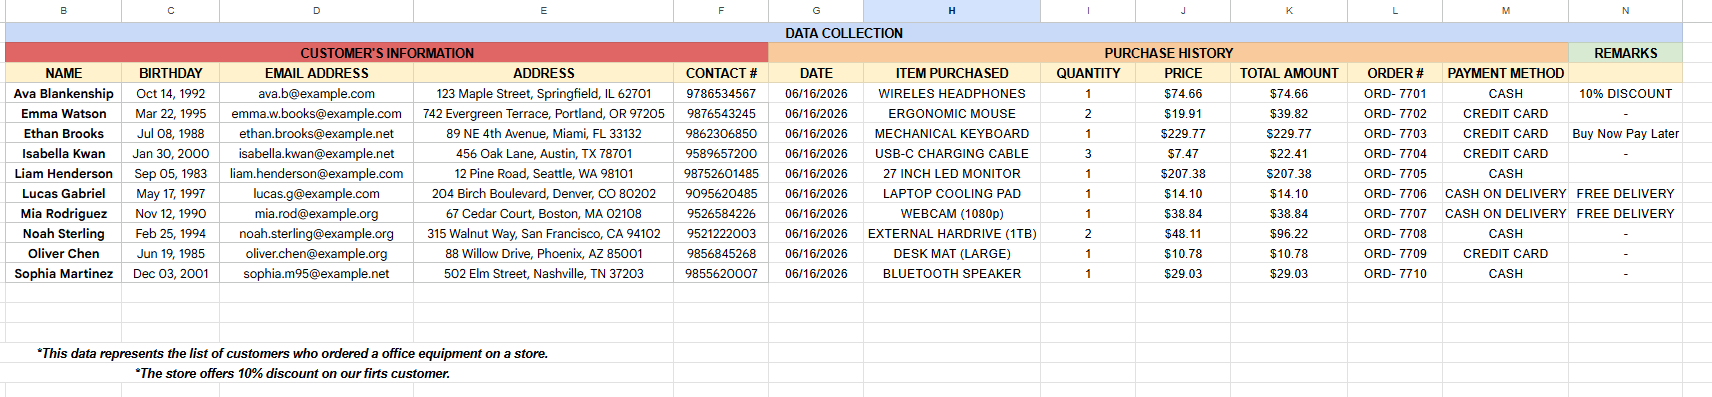Click the Noah Sterling name cell

coord(63,233)
